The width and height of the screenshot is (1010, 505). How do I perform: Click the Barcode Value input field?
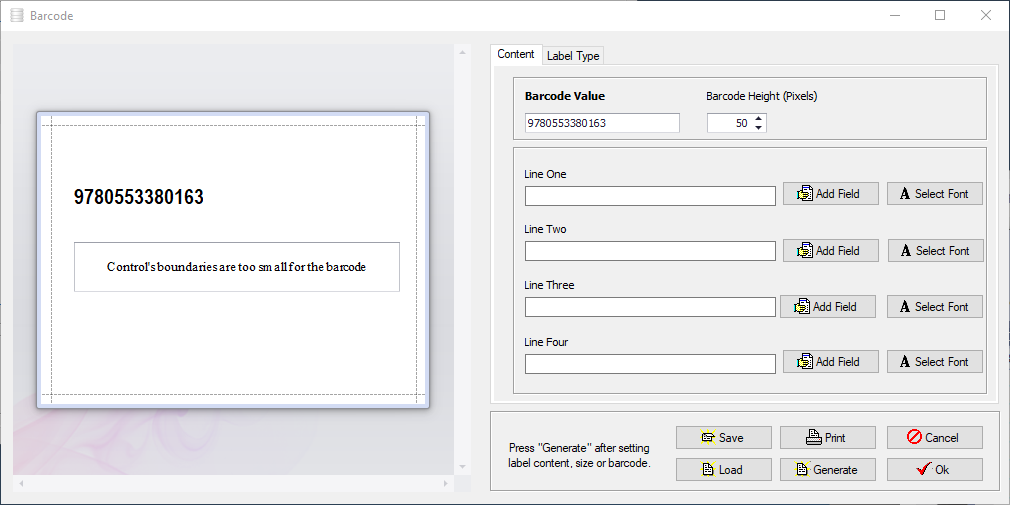pyautogui.click(x=602, y=123)
